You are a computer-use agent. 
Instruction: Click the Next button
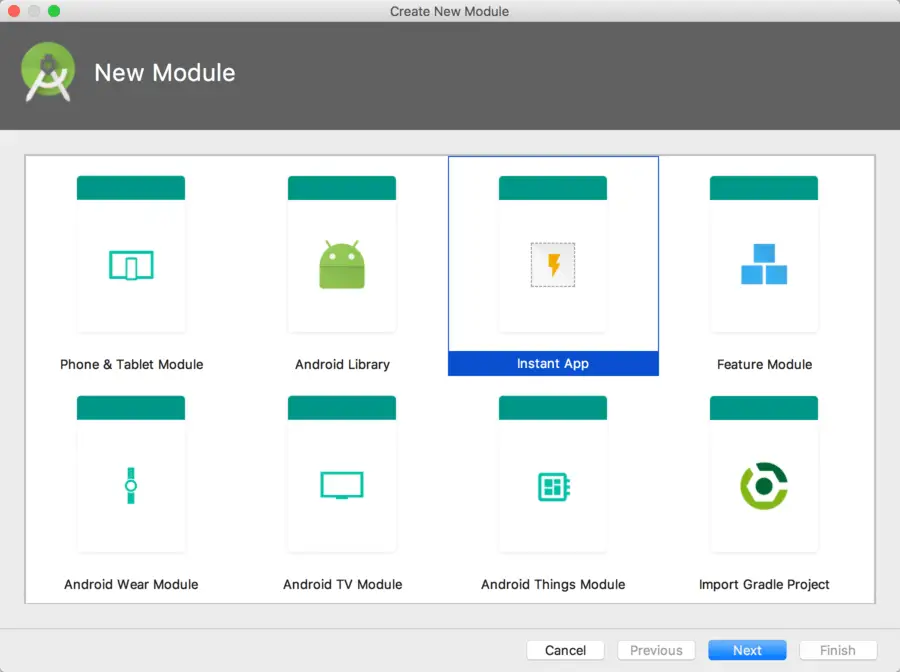point(747,650)
